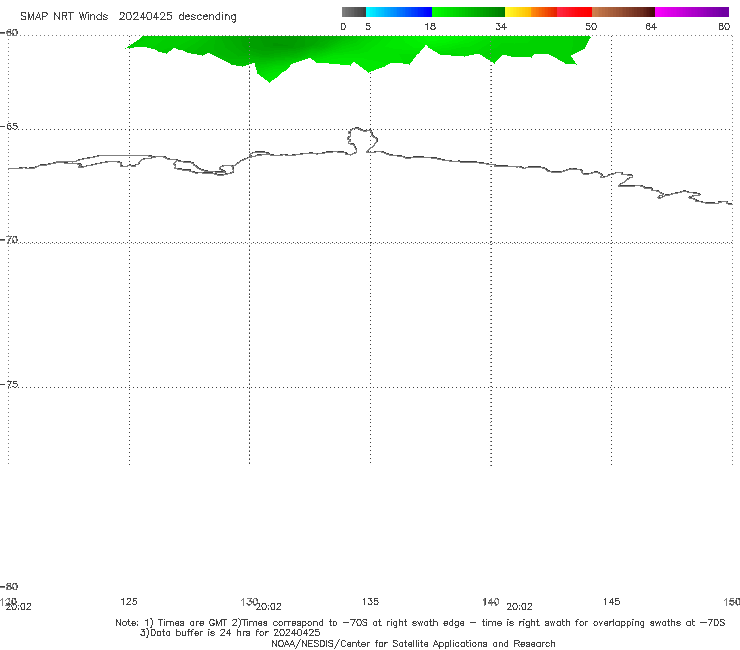The image size is (740, 650).
Task: Click the NOAA/NESDIS credit line
Action: [413, 644]
